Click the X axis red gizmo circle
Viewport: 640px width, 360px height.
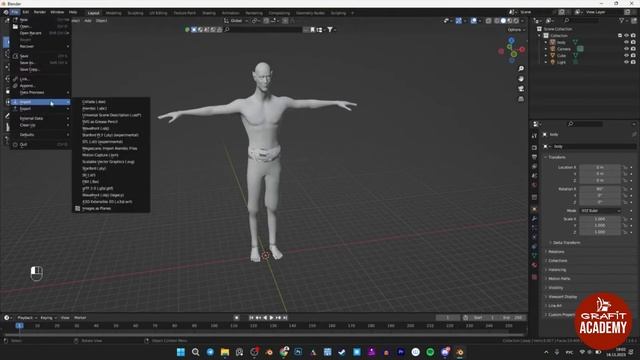click(522, 49)
